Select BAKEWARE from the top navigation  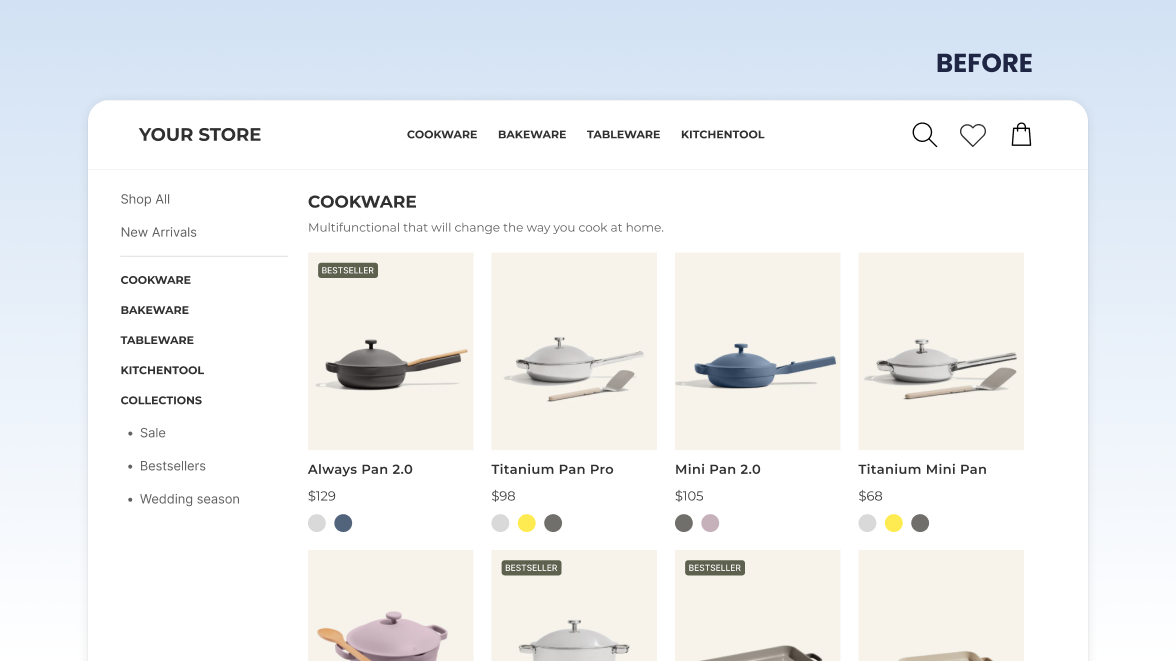click(532, 134)
